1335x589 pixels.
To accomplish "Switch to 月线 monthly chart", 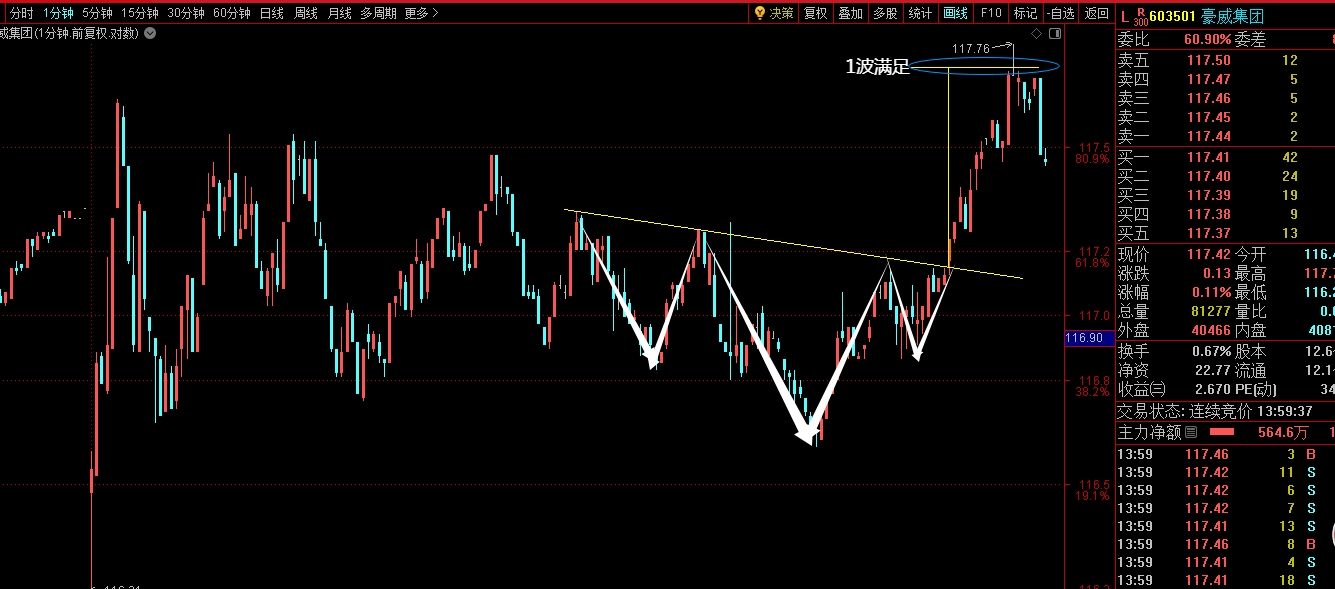I will 340,13.
